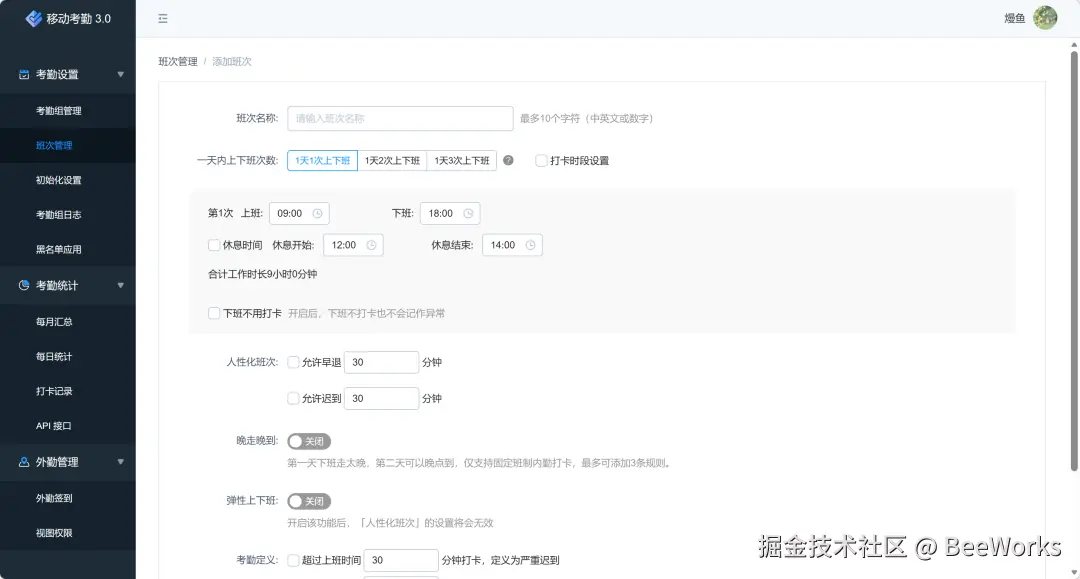Image resolution: width=1080 pixels, height=579 pixels.
Task: Collapse the 考勤统计 menu arrow
Action: pyautogui.click(x=121, y=285)
